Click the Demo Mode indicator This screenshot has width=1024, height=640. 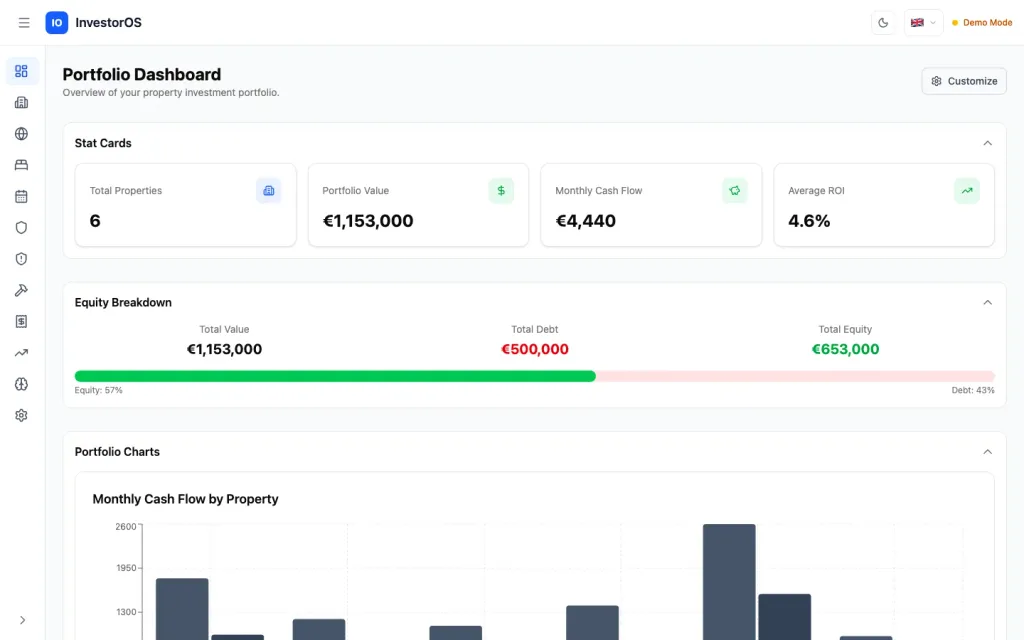pyautogui.click(x=982, y=23)
